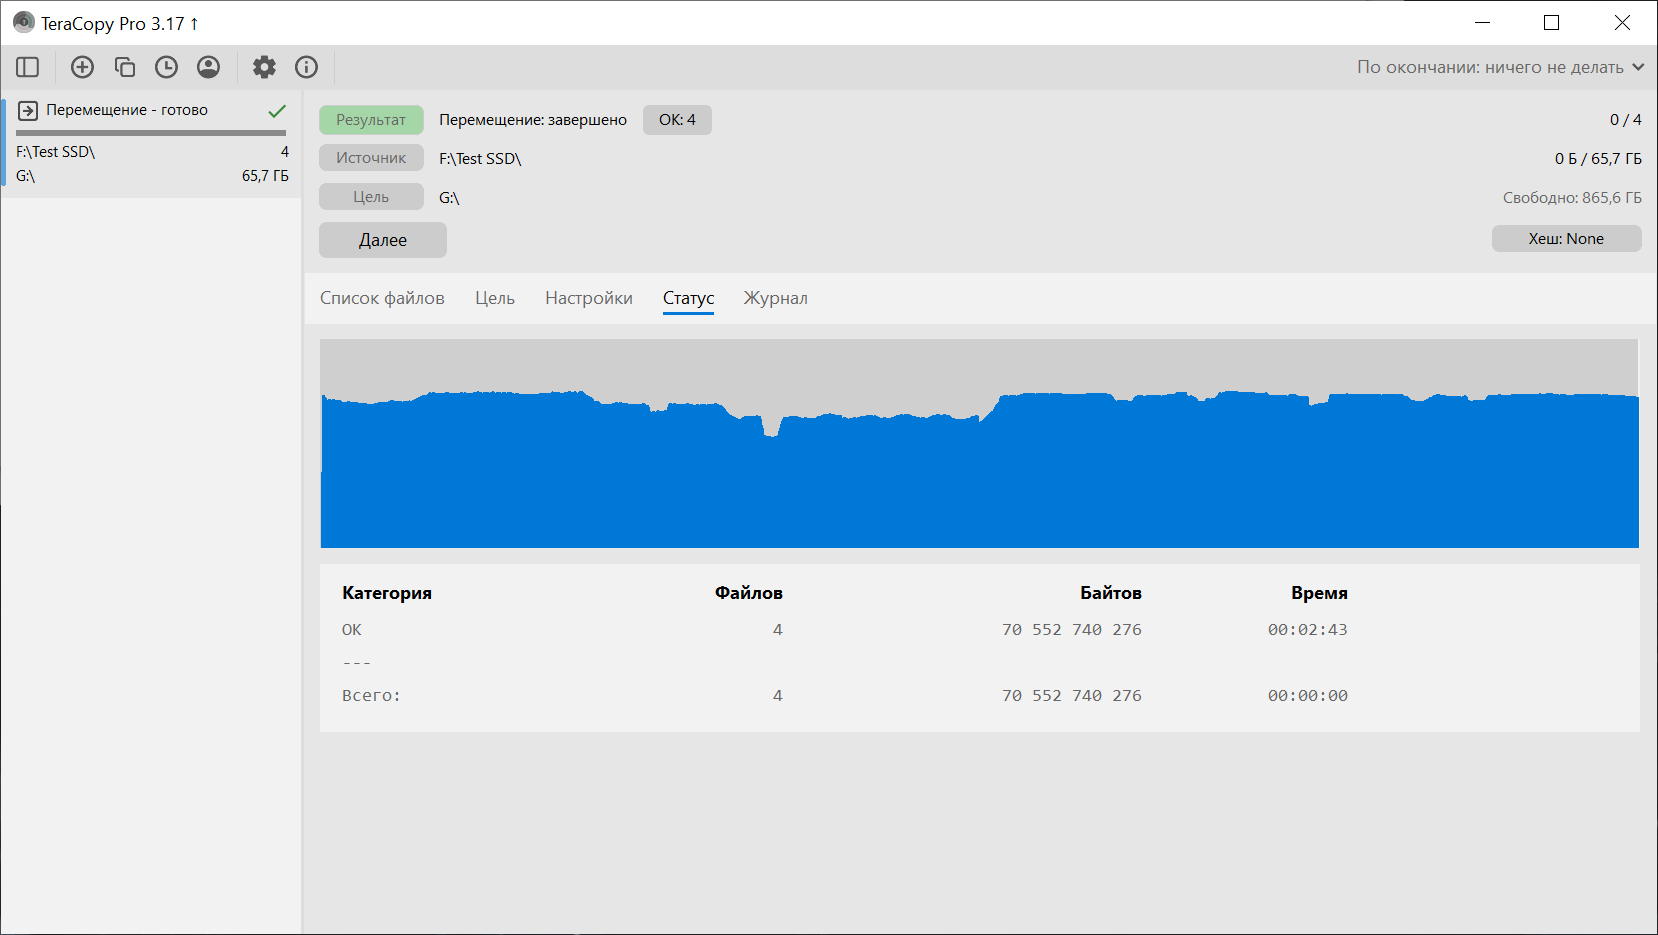Click the info about icon
The width and height of the screenshot is (1658, 935).
coord(306,67)
